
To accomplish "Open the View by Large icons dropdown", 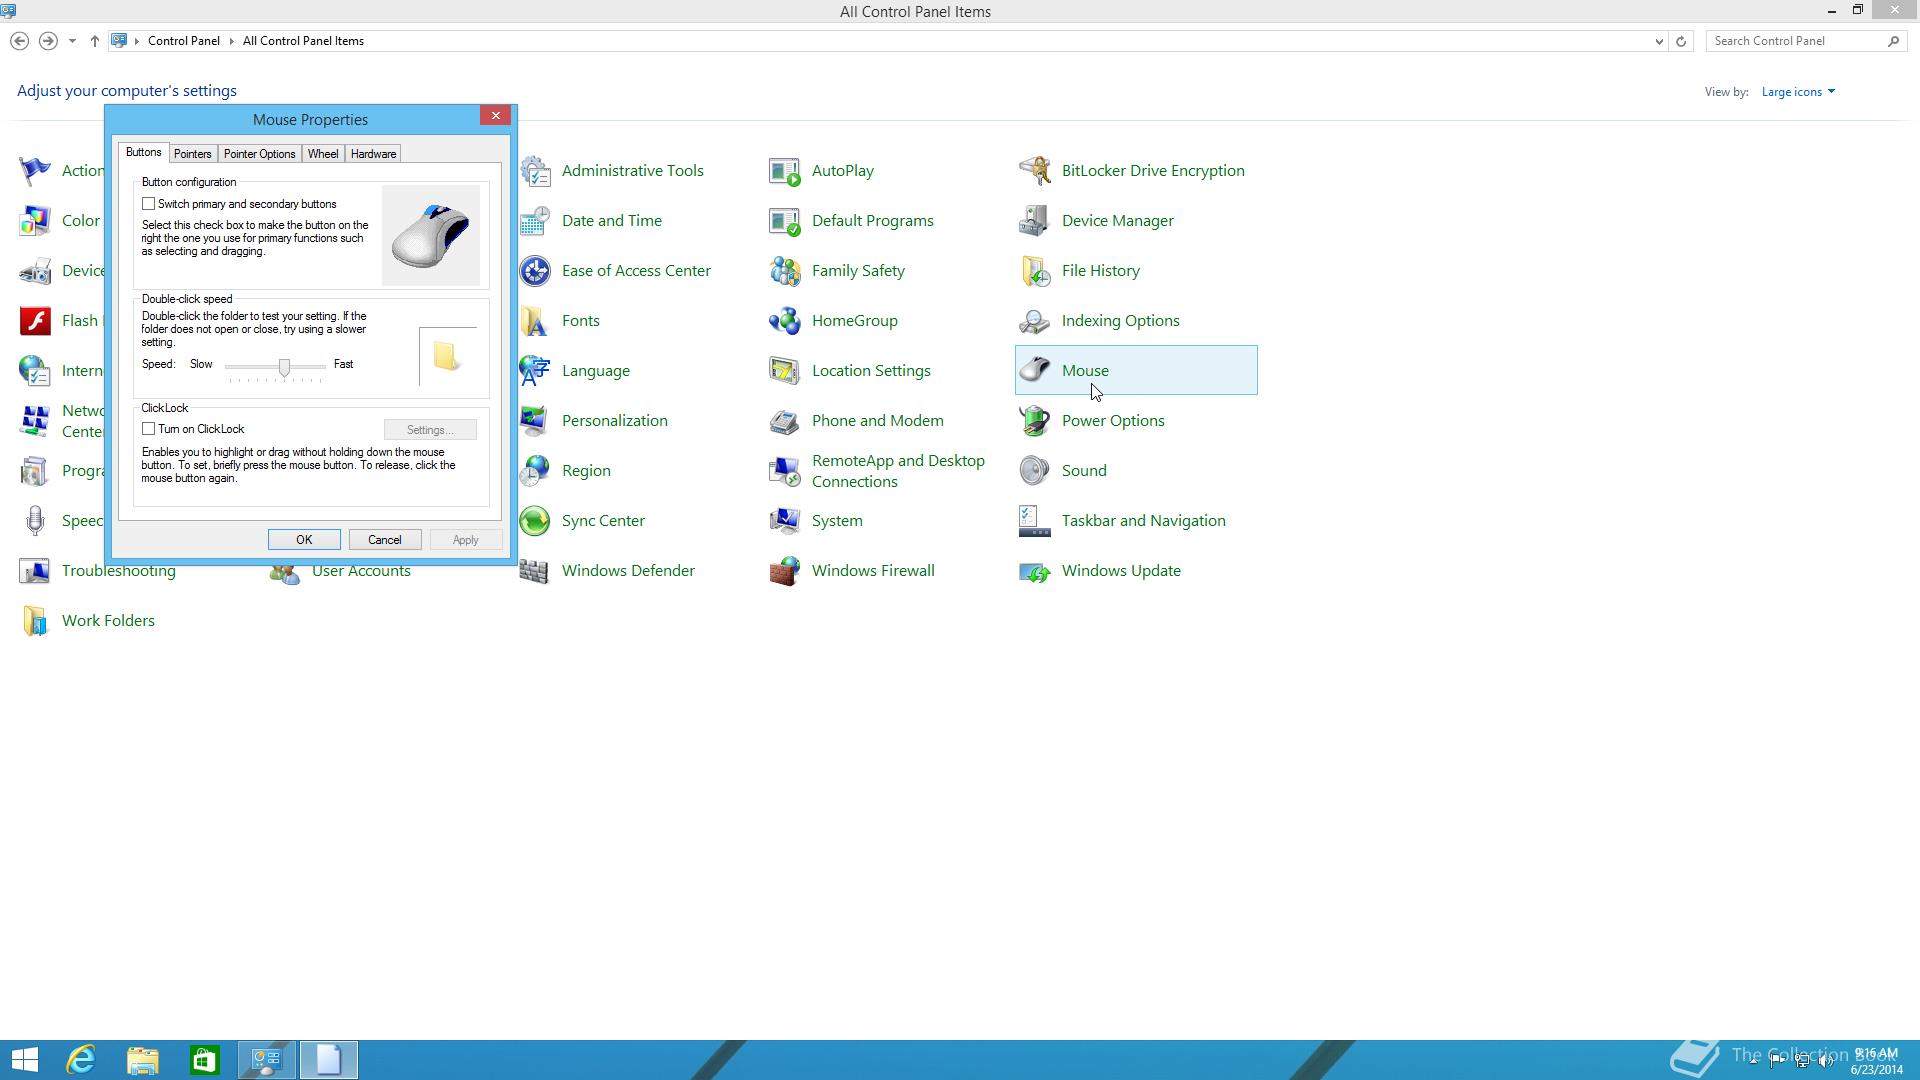I will pos(1798,92).
